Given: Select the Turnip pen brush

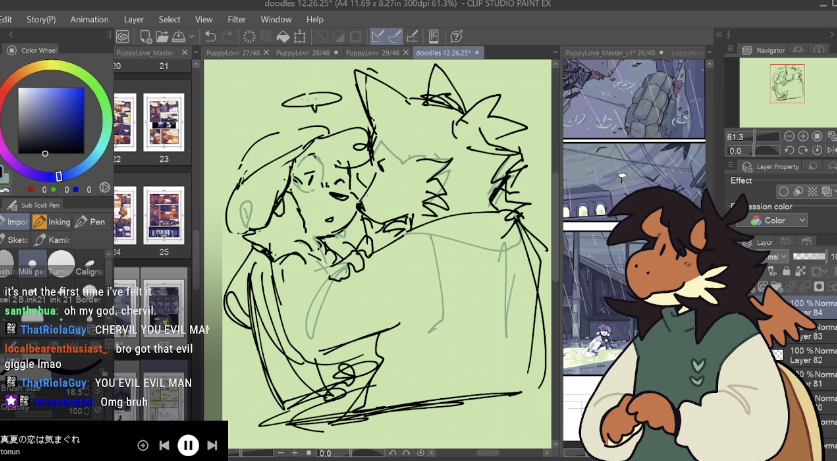Looking at the screenshot, I should (x=61, y=264).
